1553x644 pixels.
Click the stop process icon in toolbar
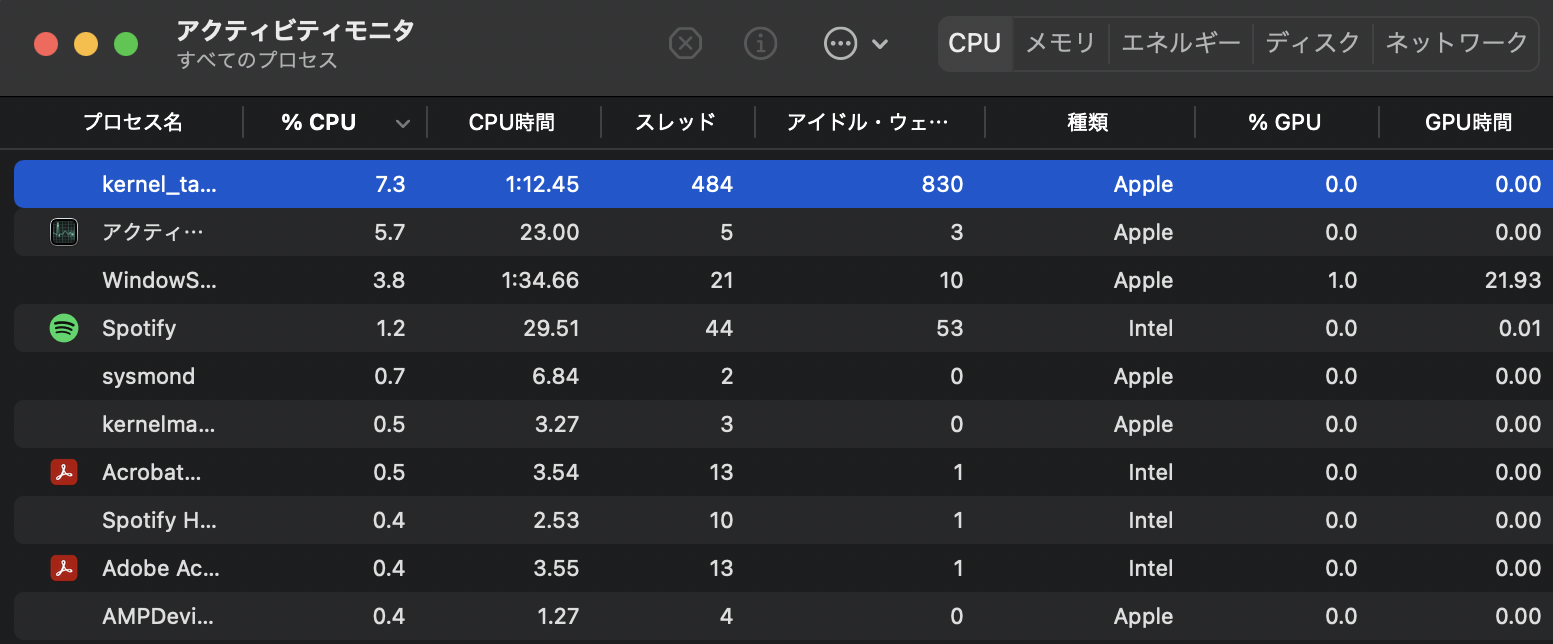(x=685, y=43)
